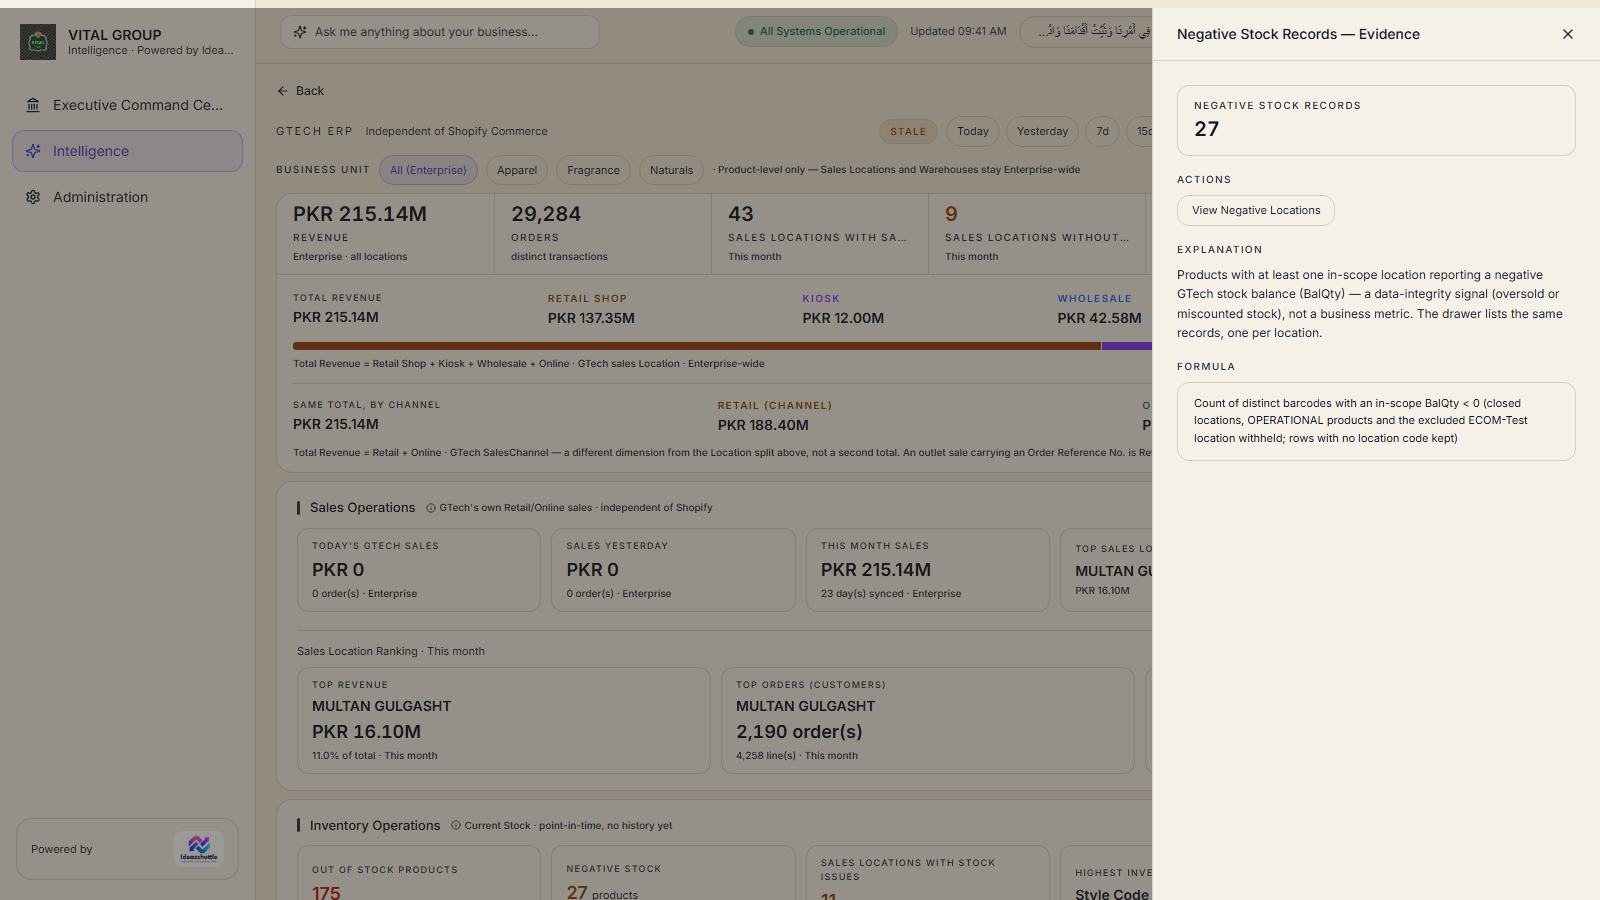Click the STALE status badge
1600x900 pixels.
(x=908, y=131)
